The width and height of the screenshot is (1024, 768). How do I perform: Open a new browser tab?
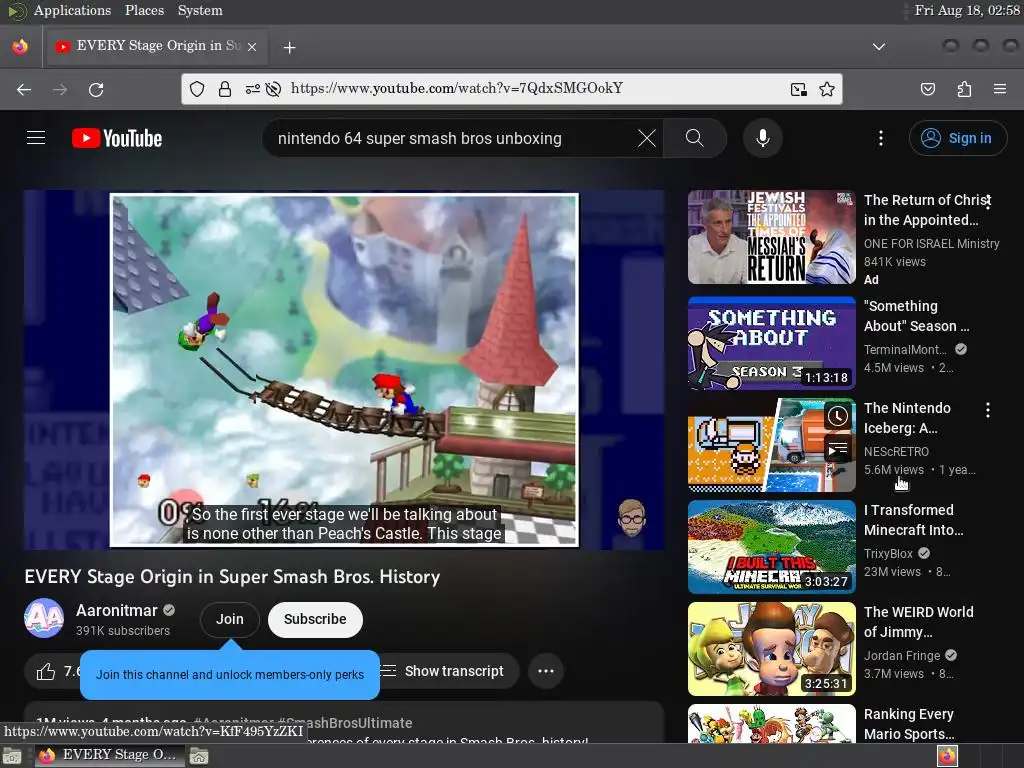pos(289,47)
